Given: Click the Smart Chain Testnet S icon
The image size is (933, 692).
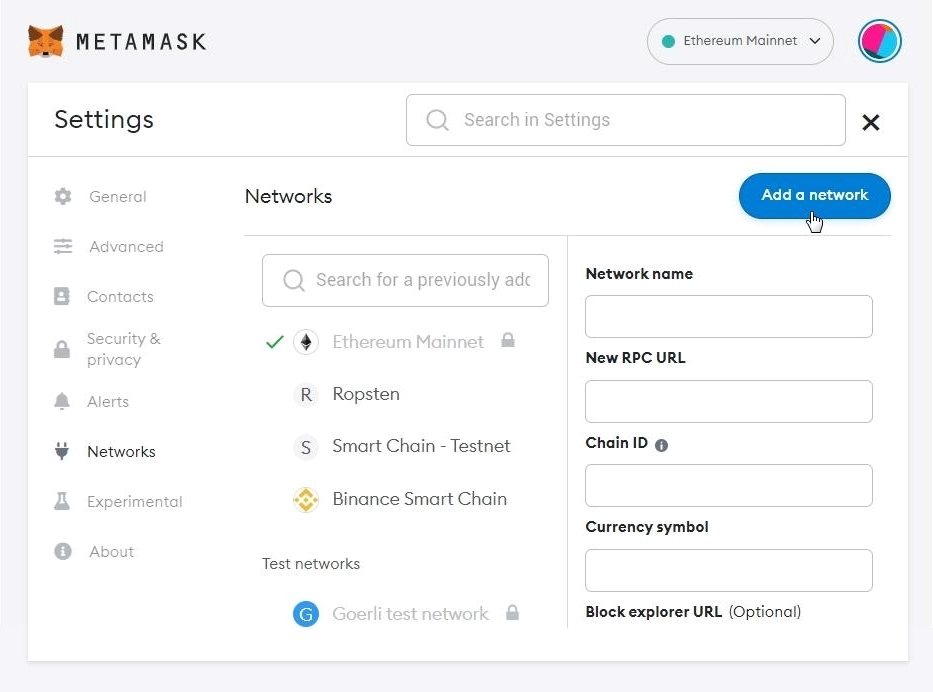Looking at the screenshot, I should pos(305,447).
